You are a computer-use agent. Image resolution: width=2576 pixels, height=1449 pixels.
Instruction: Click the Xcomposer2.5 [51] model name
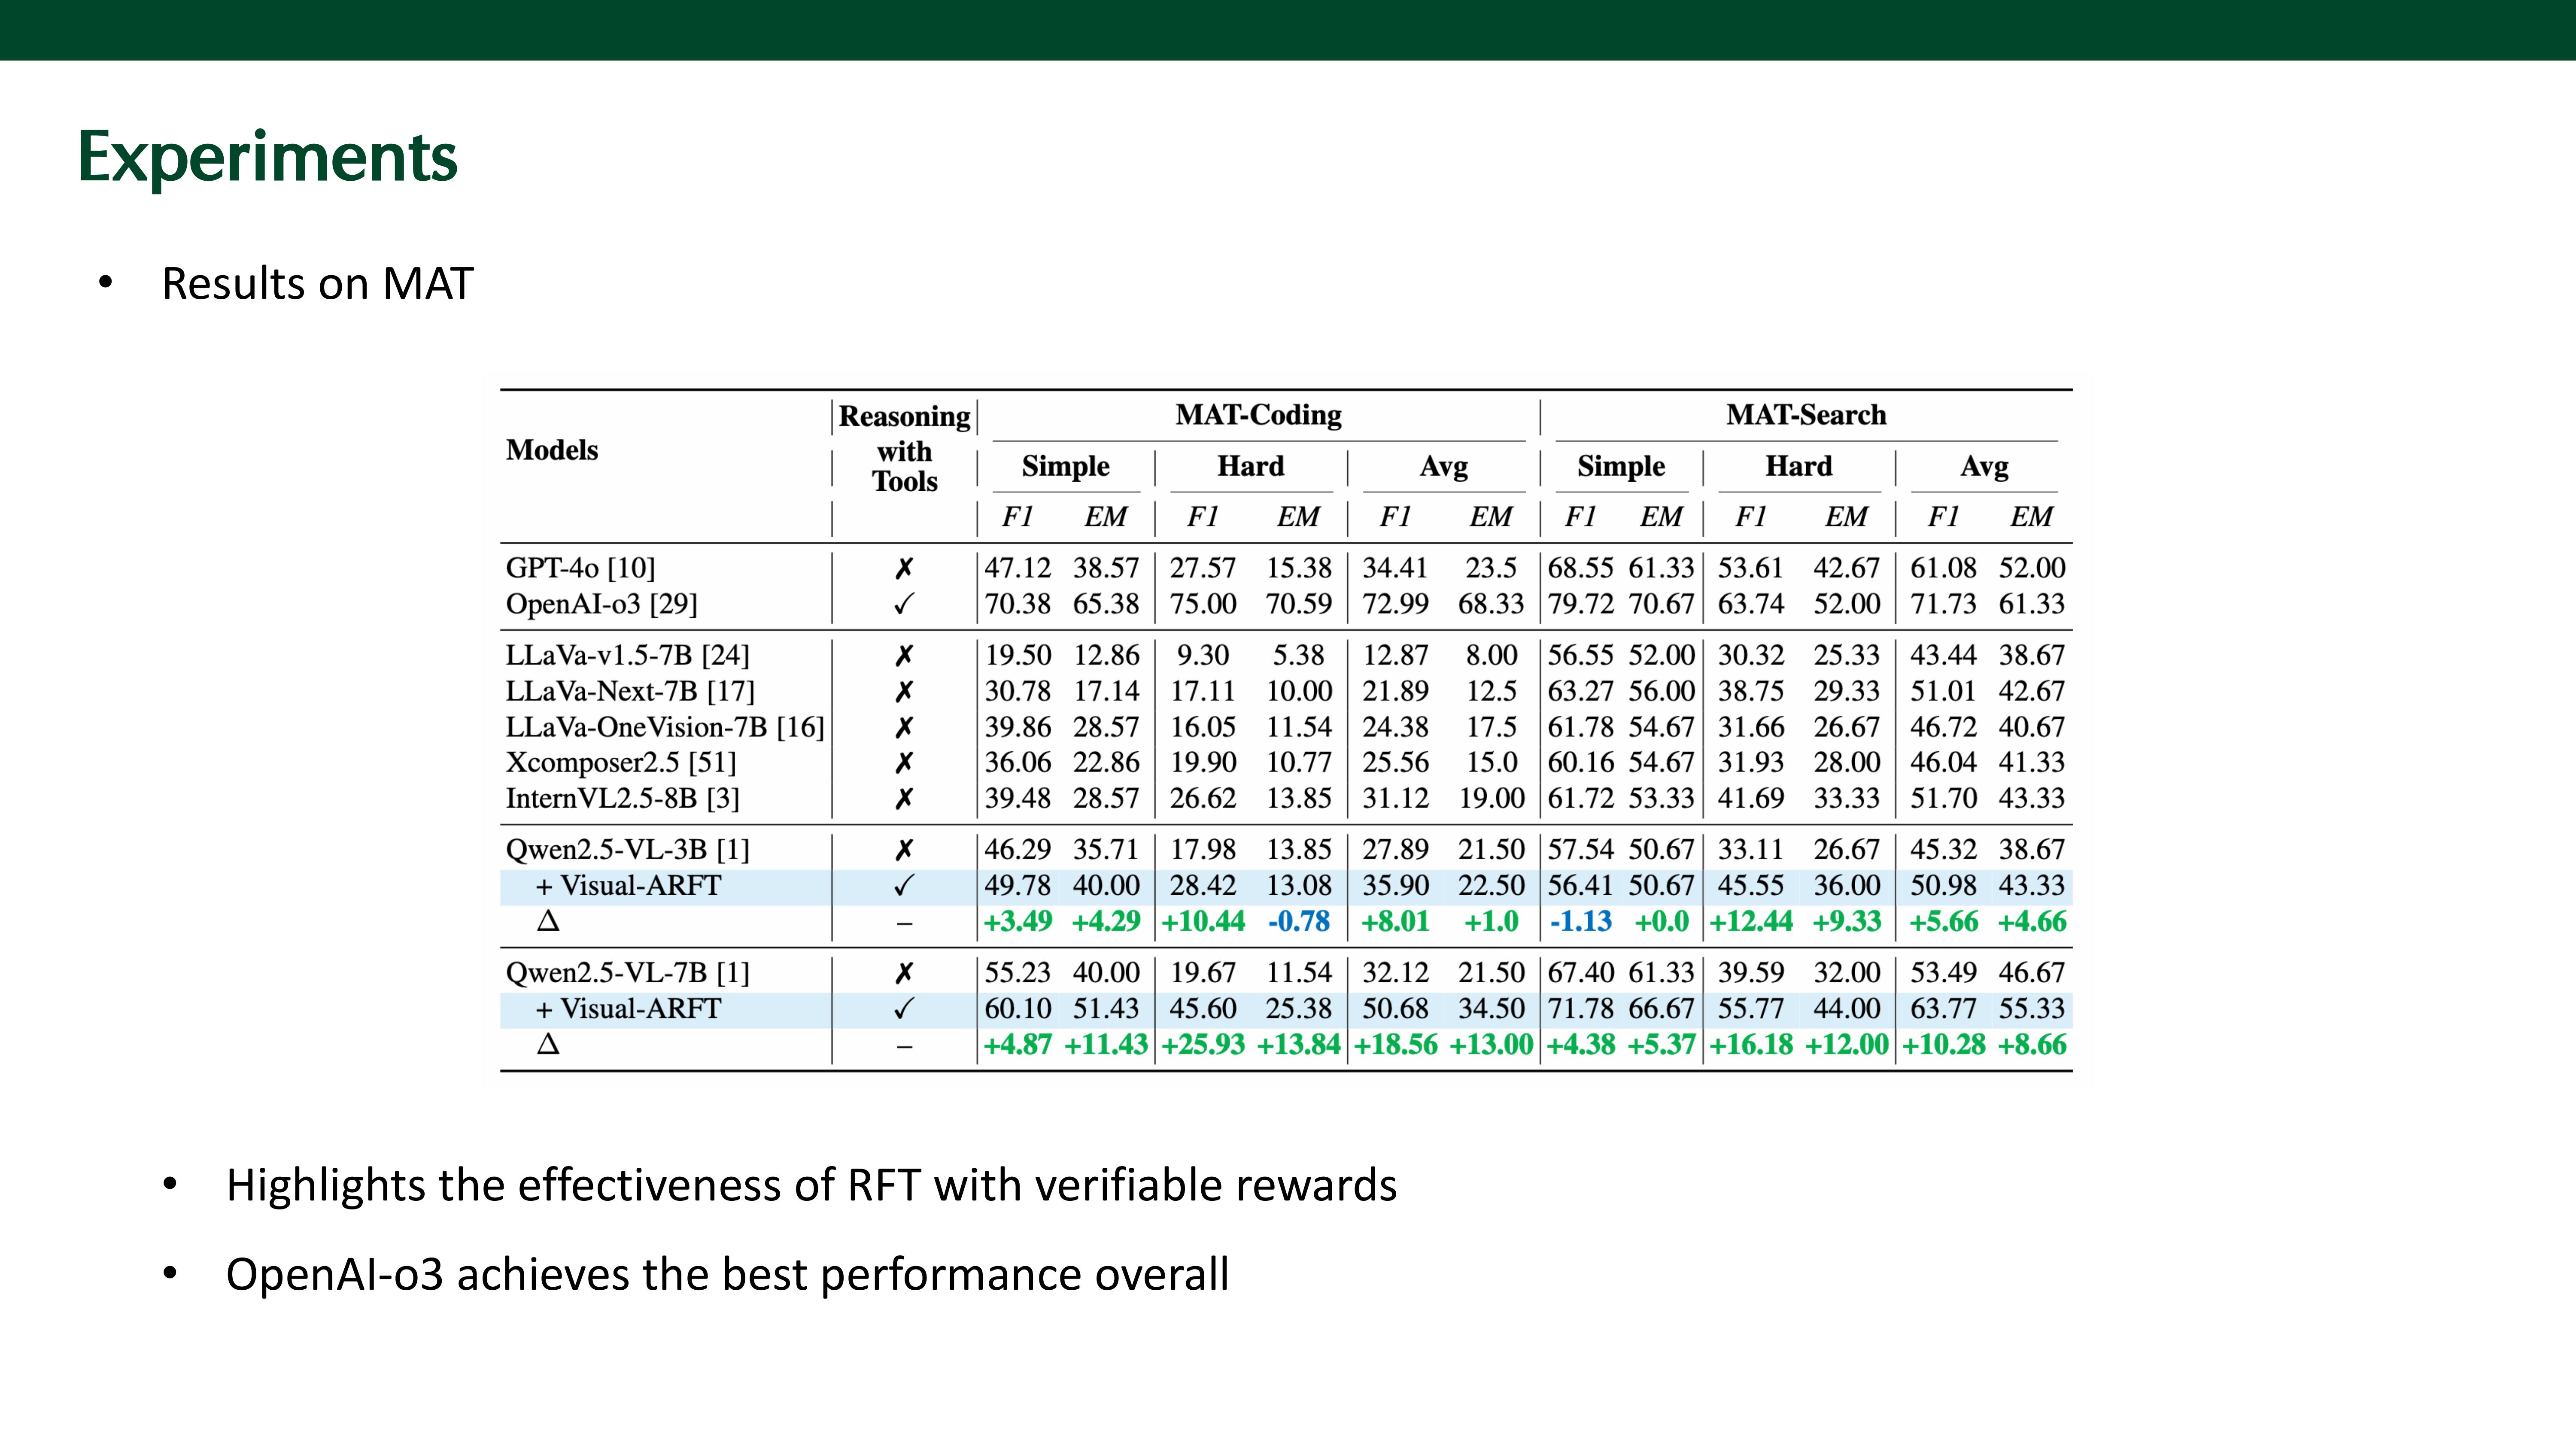pos(620,763)
